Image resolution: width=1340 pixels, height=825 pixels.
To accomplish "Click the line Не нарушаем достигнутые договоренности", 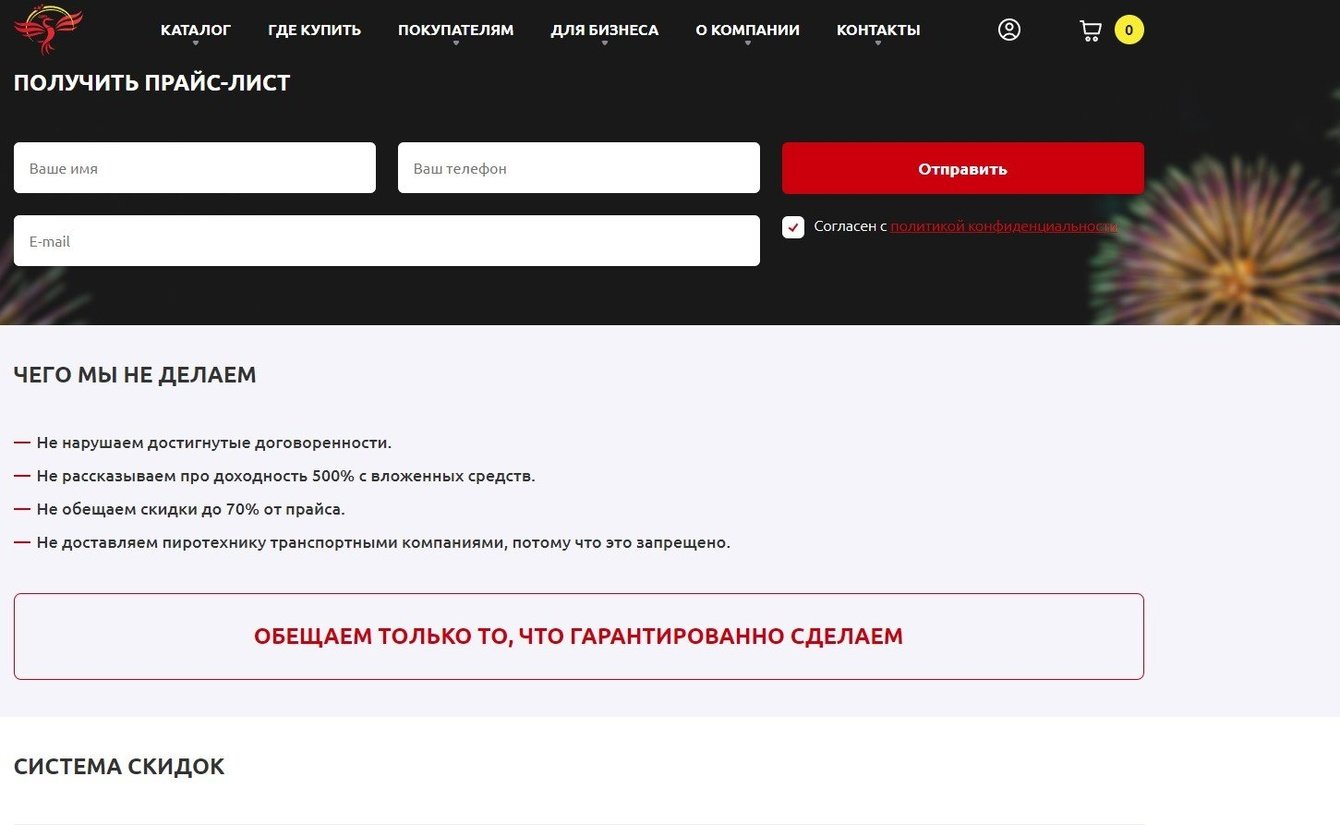I will pos(214,443).
